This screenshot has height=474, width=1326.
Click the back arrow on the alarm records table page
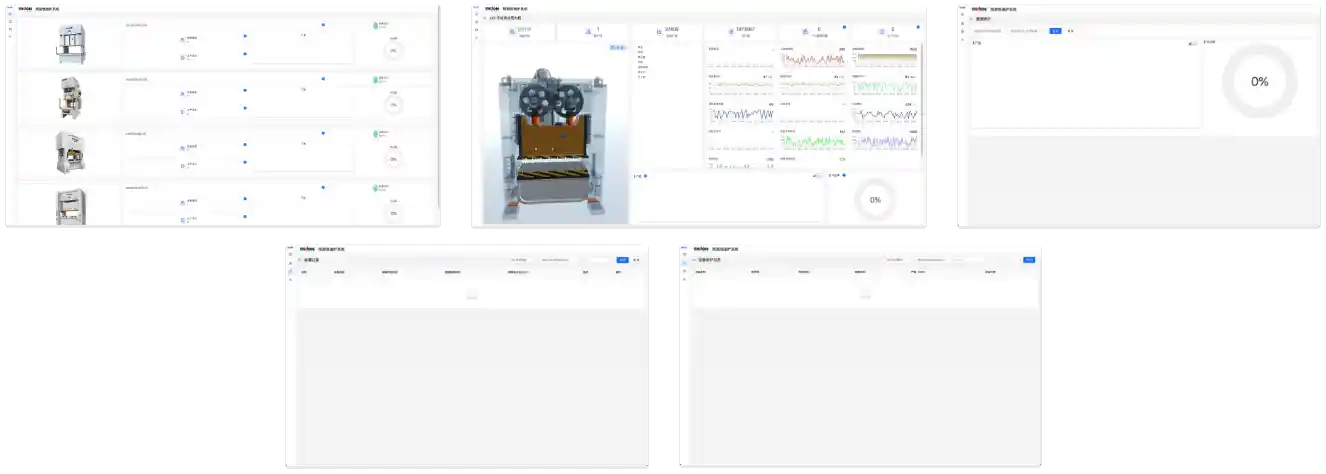299,260
